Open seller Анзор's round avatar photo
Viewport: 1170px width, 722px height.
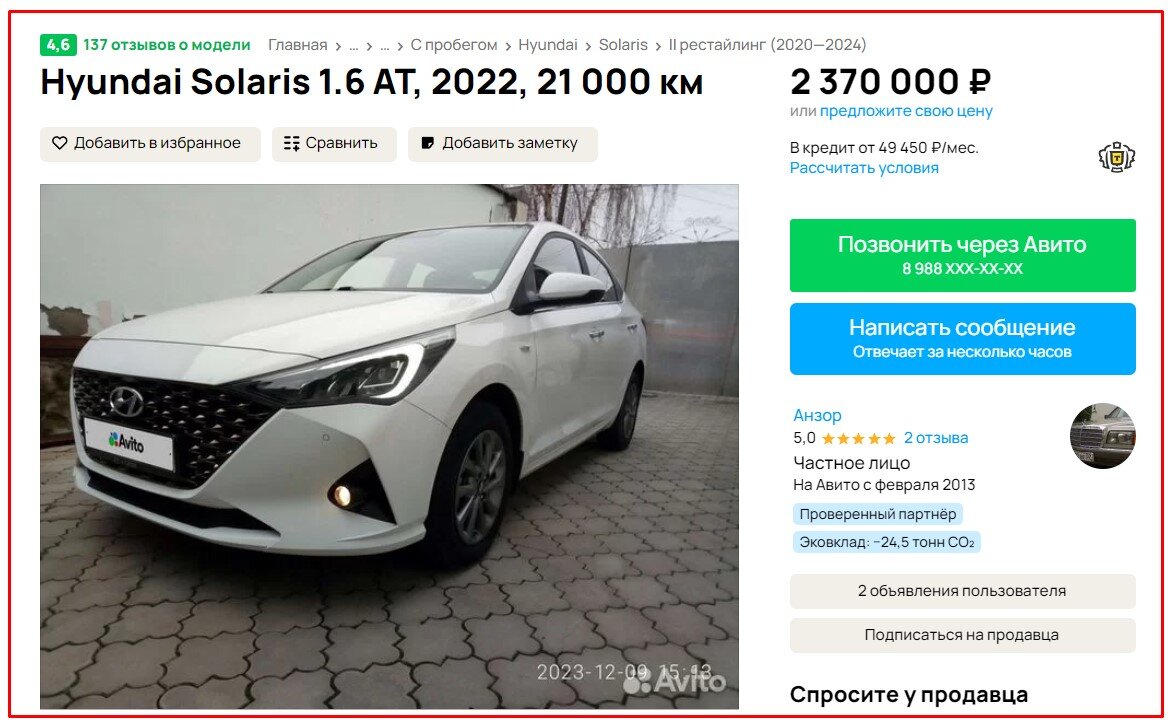pos(1103,436)
